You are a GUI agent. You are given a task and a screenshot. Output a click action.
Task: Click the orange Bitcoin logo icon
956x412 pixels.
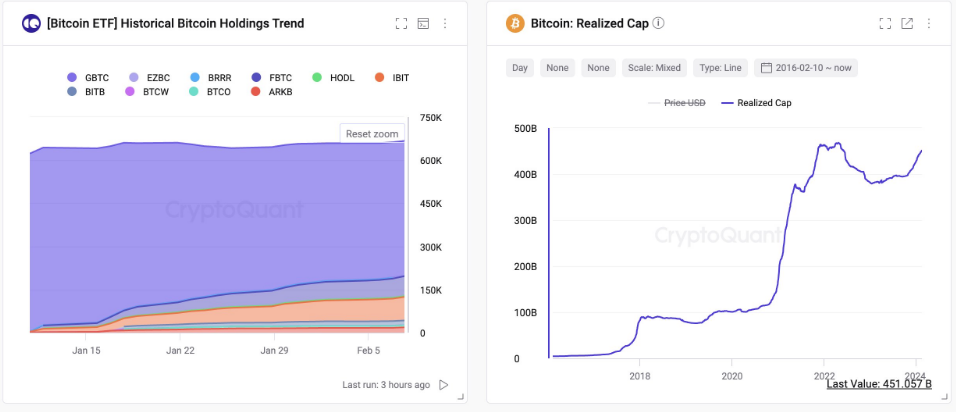tap(515, 23)
